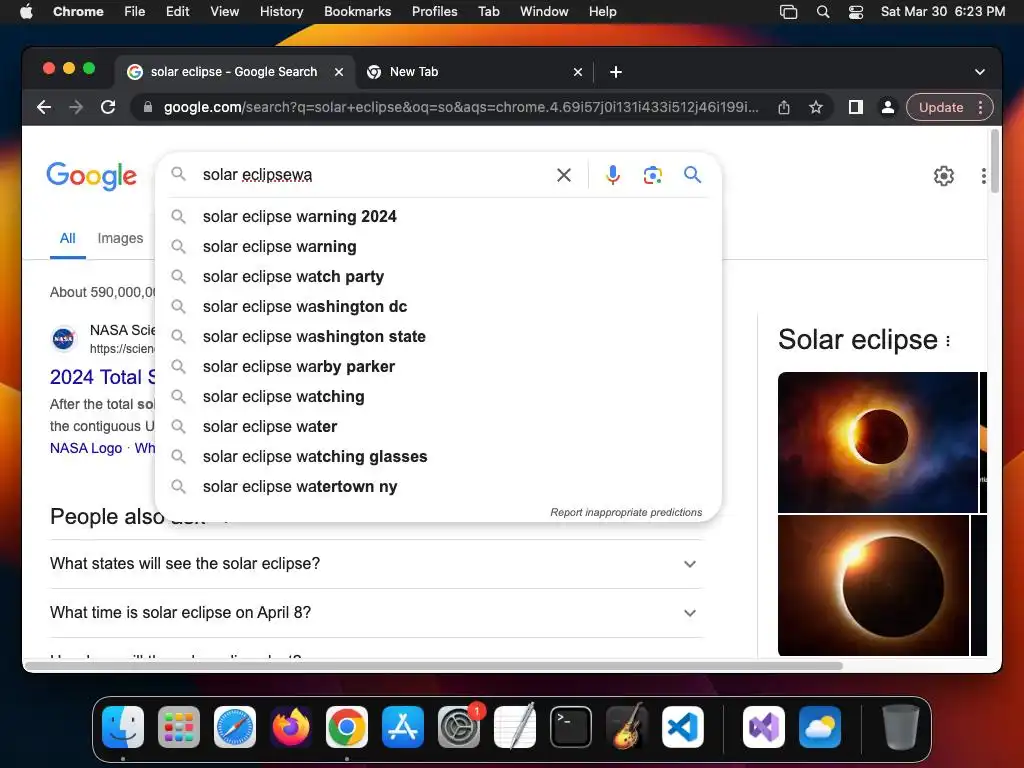
Task: Open GarageBand in the dock
Action: (627, 726)
